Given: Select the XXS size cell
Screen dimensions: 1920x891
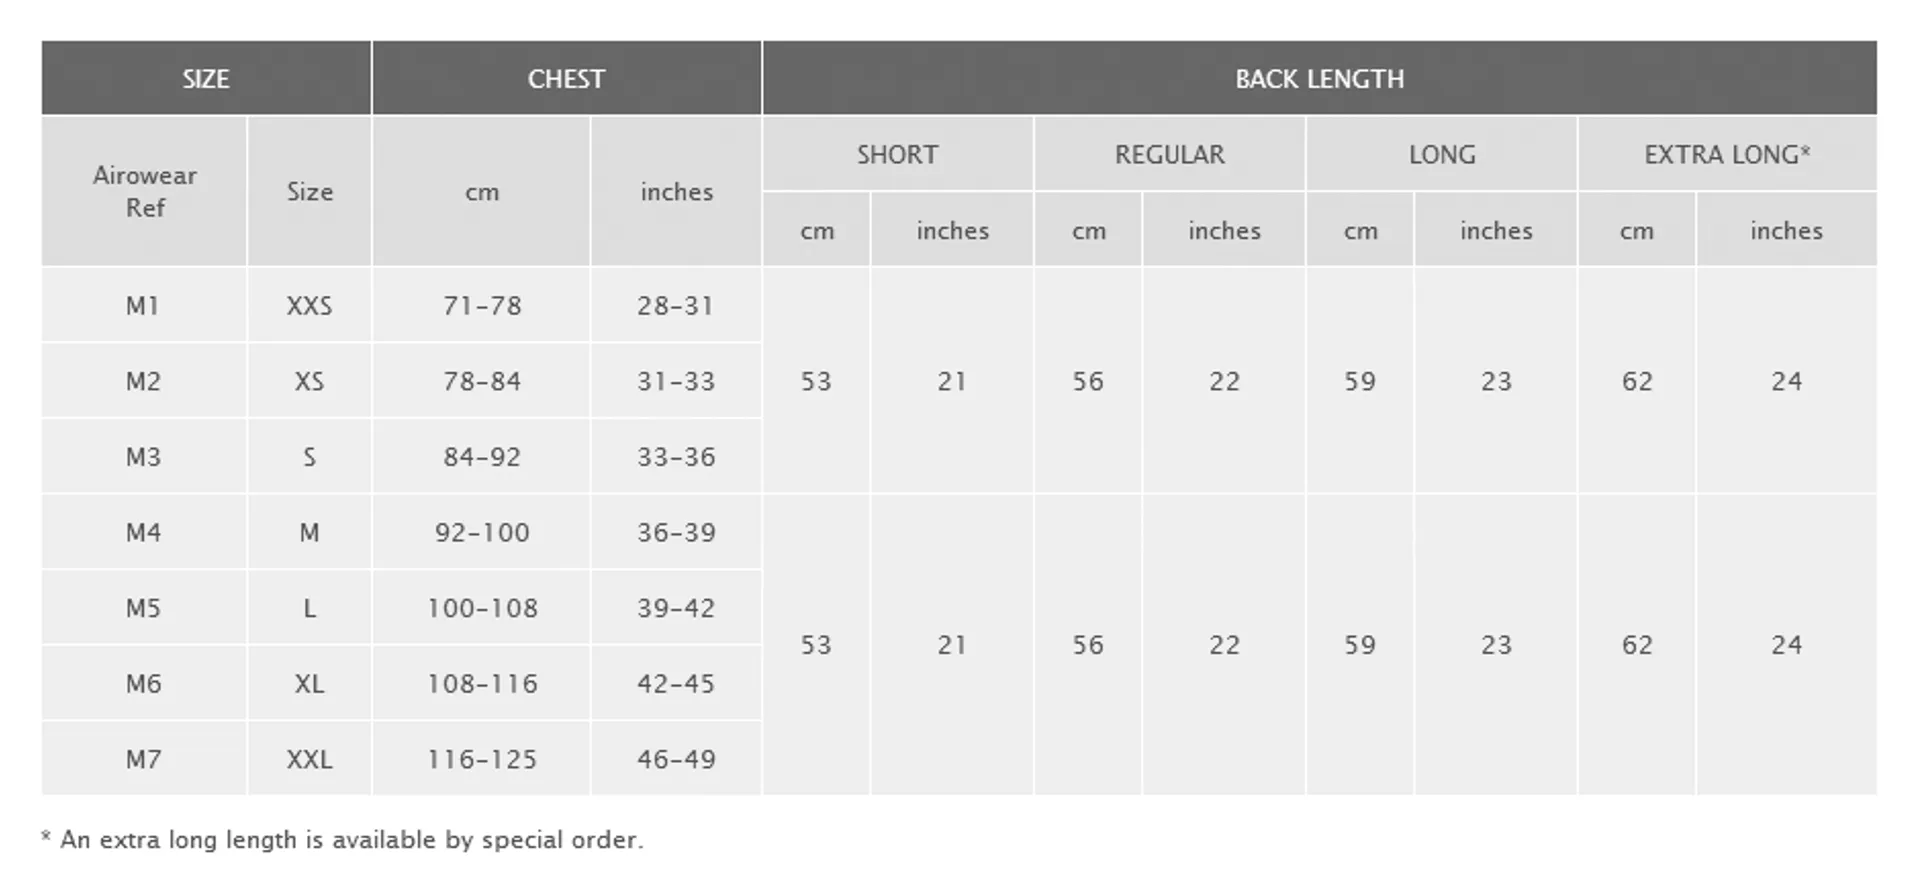Looking at the screenshot, I should pyautogui.click(x=309, y=305).
